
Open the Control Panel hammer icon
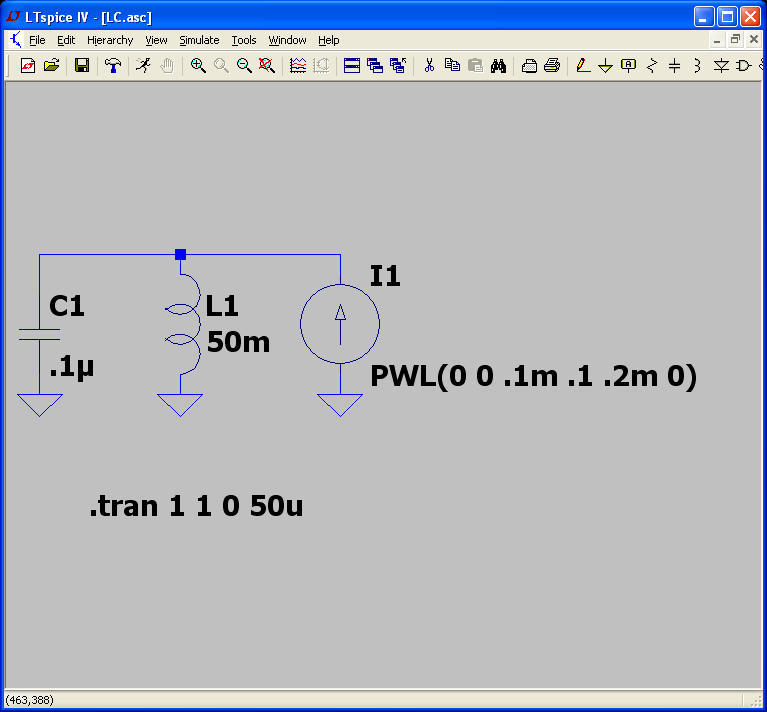tap(113, 66)
